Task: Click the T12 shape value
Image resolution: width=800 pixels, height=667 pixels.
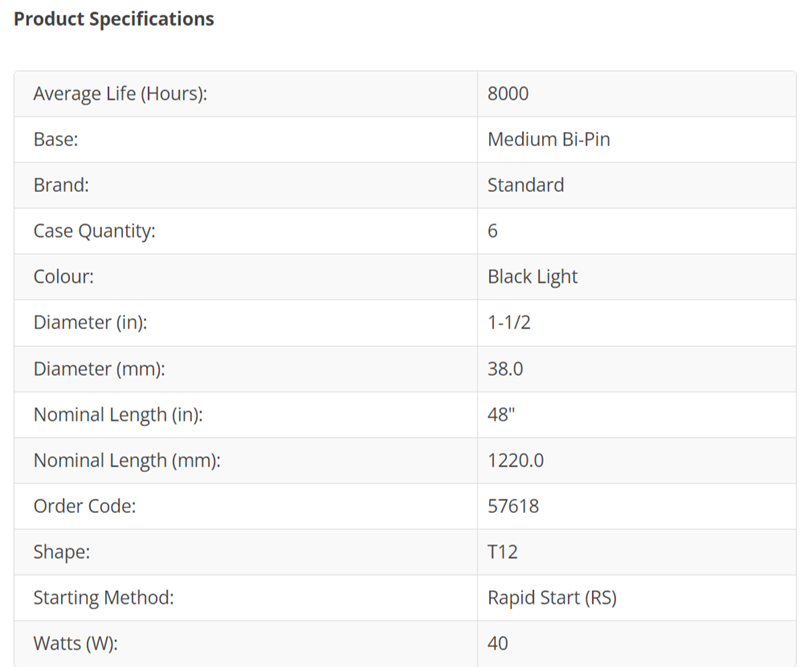Action: pyautogui.click(x=503, y=552)
